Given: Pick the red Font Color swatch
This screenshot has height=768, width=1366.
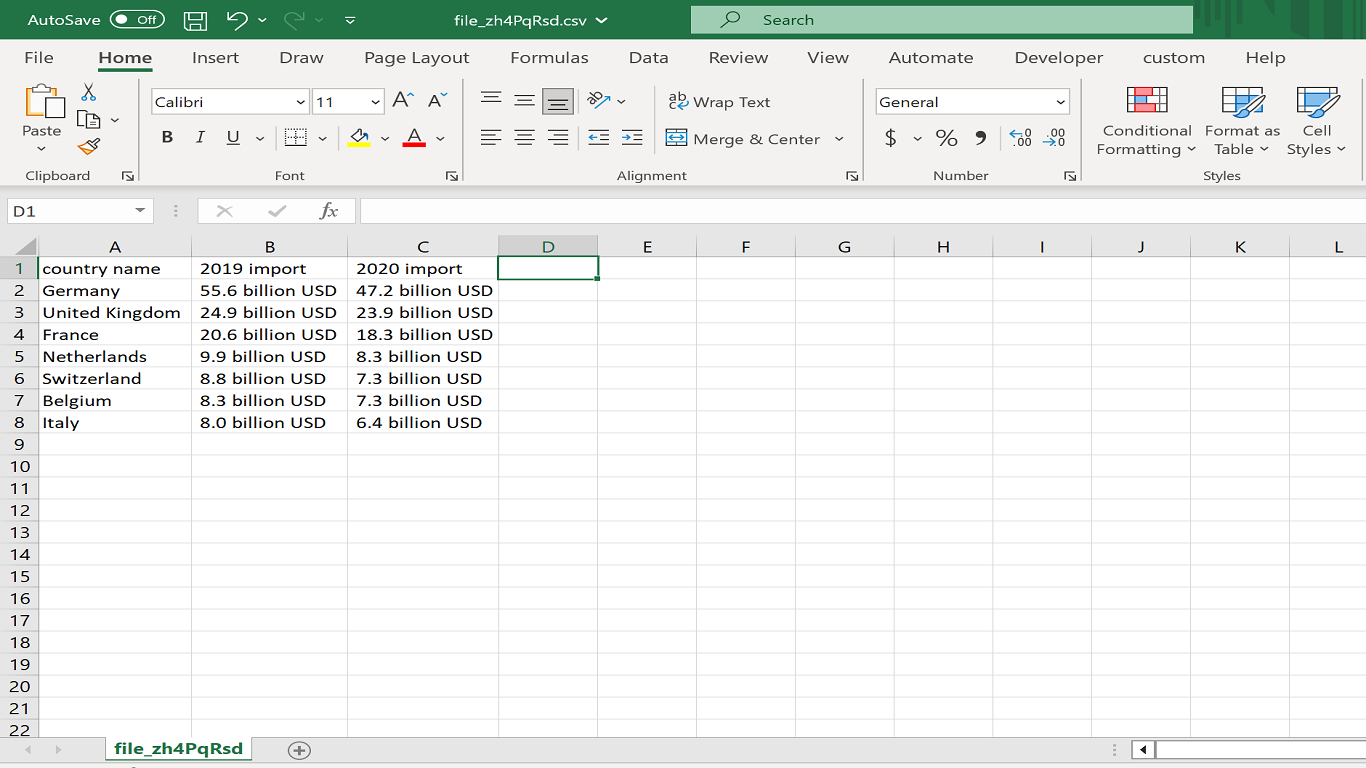Looking at the screenshot, I should pyautogui.click(x=413, y=146).
